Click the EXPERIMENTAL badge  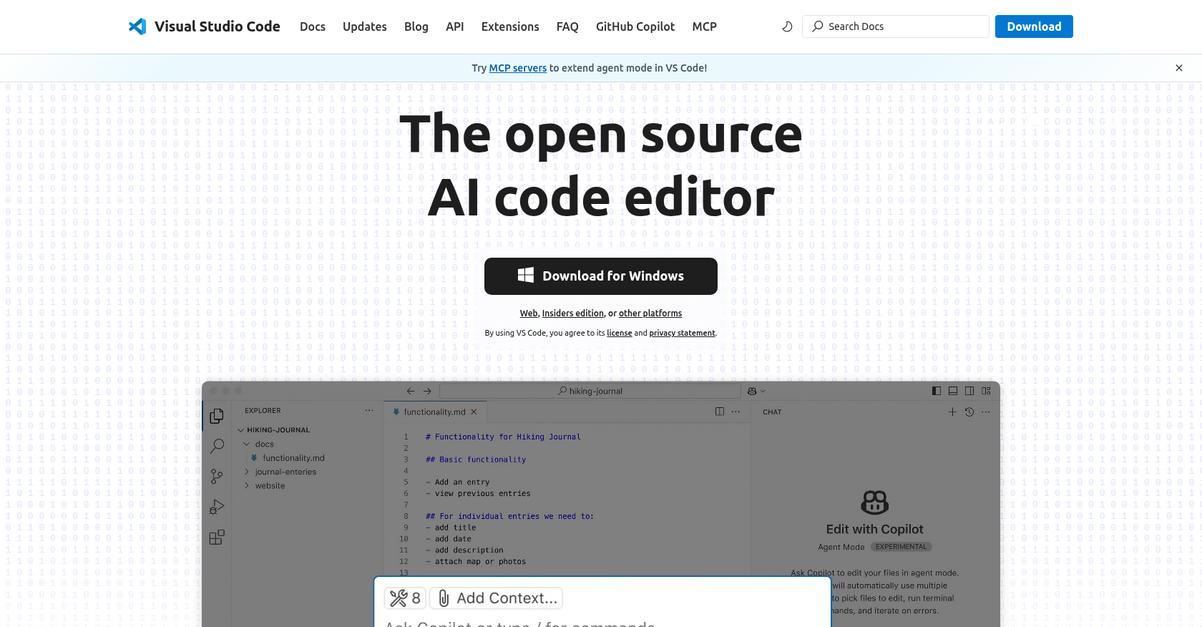901,547
